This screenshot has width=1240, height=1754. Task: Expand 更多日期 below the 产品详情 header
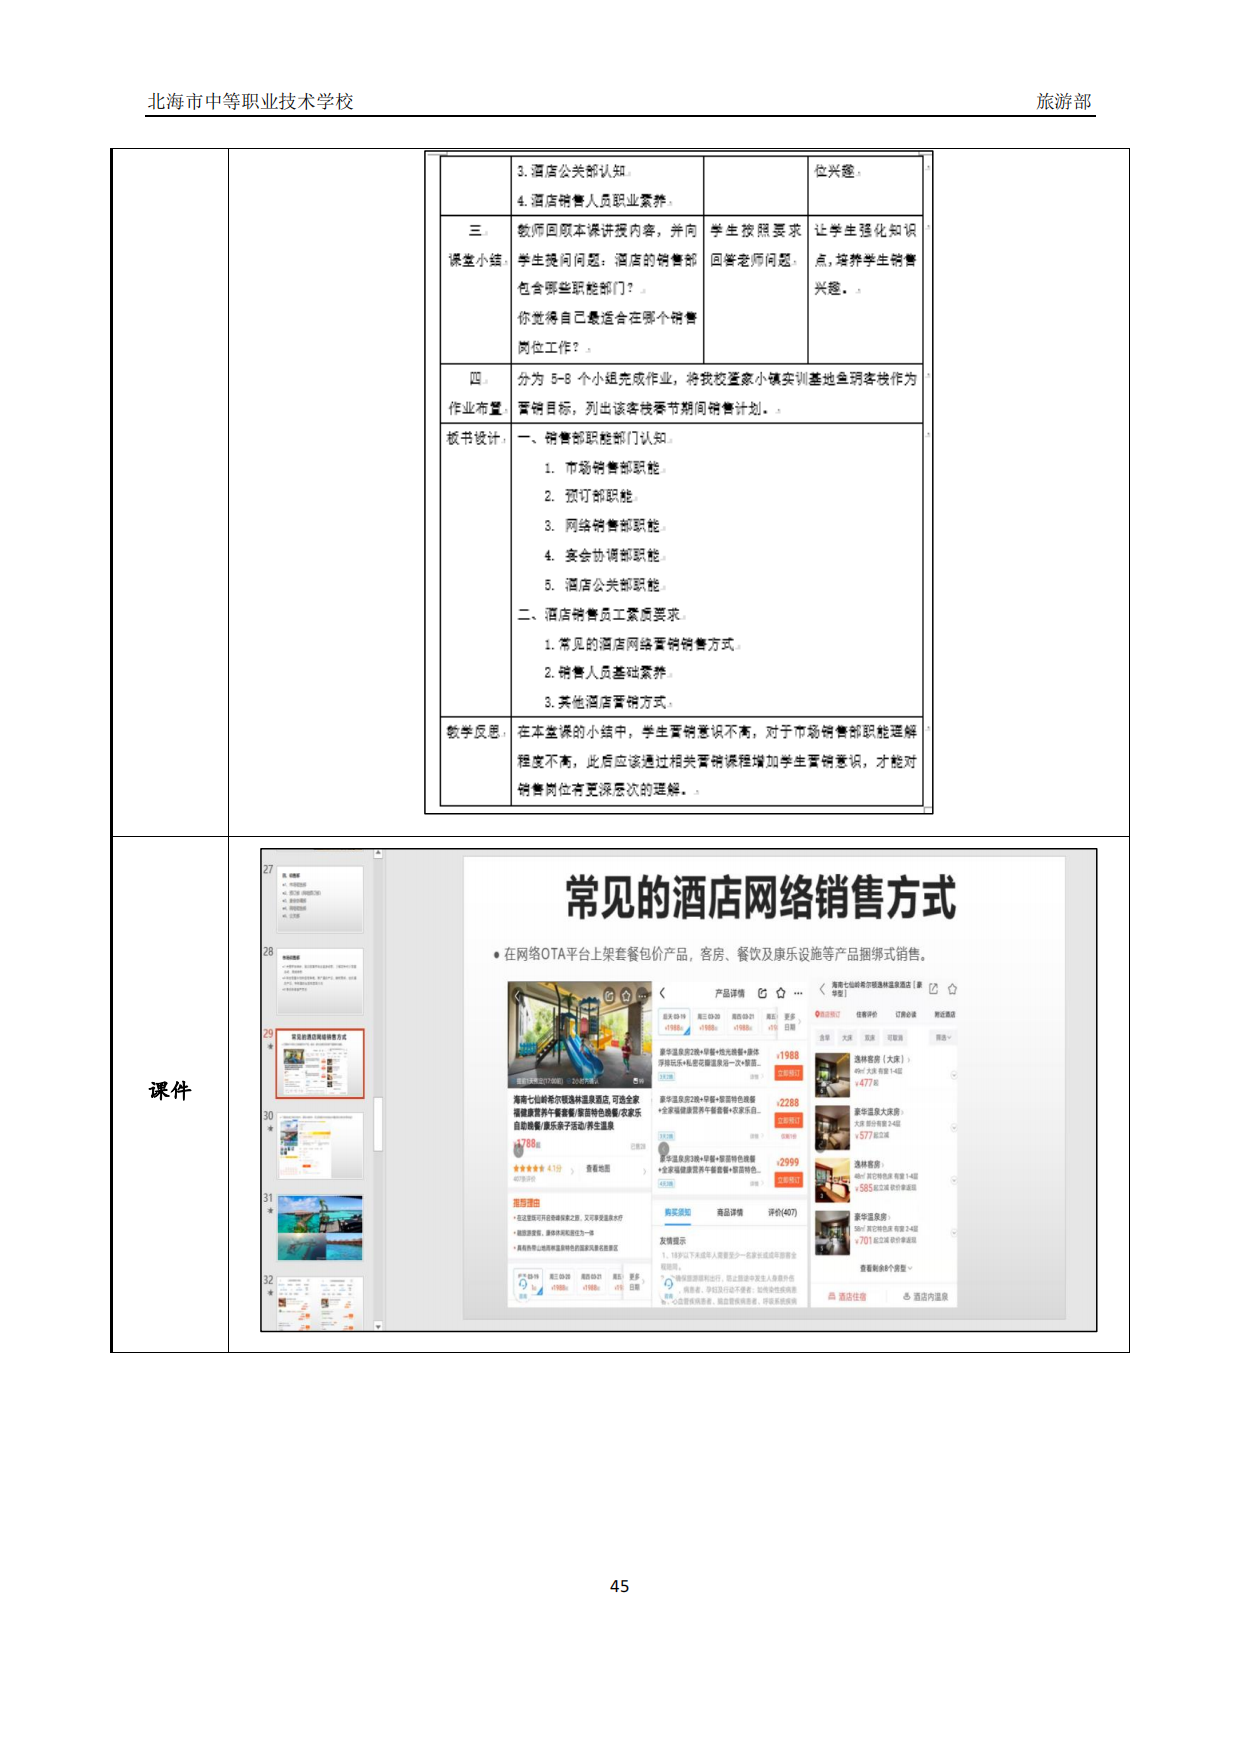(x=790, y=1022)
